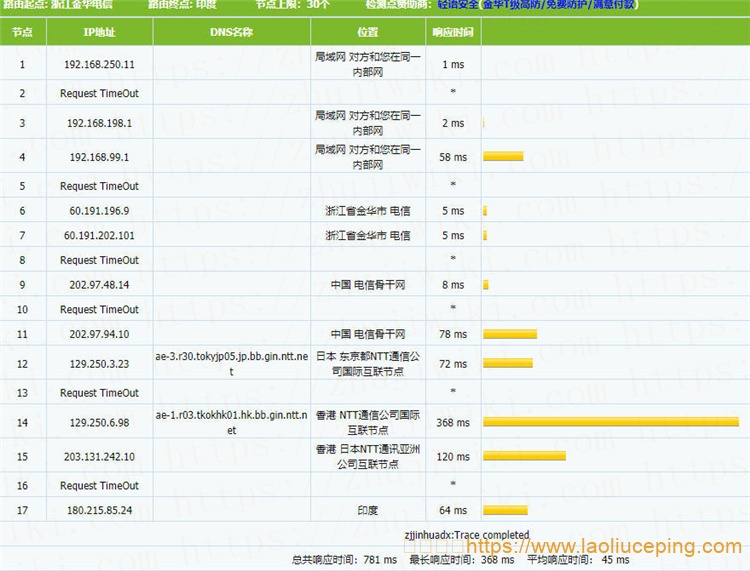750x571 pixels.
Task: Select location 浙江省金华市 电信 in node 6 row
Action: point(368,211)
